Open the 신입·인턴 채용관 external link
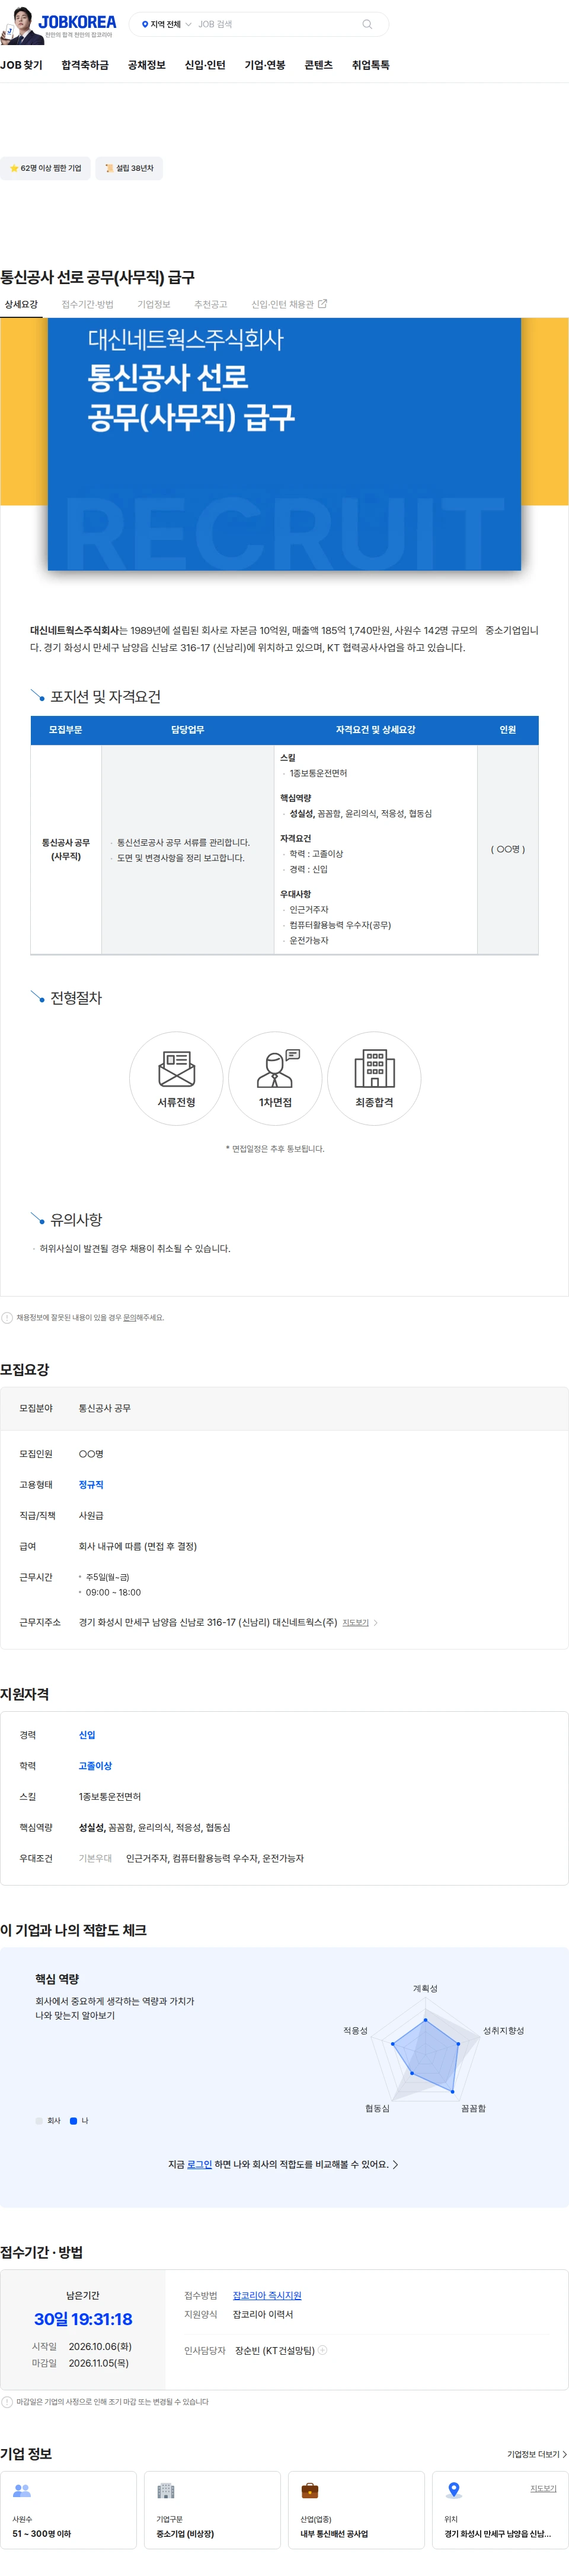Screen dimensions: 569x2576 289,304
